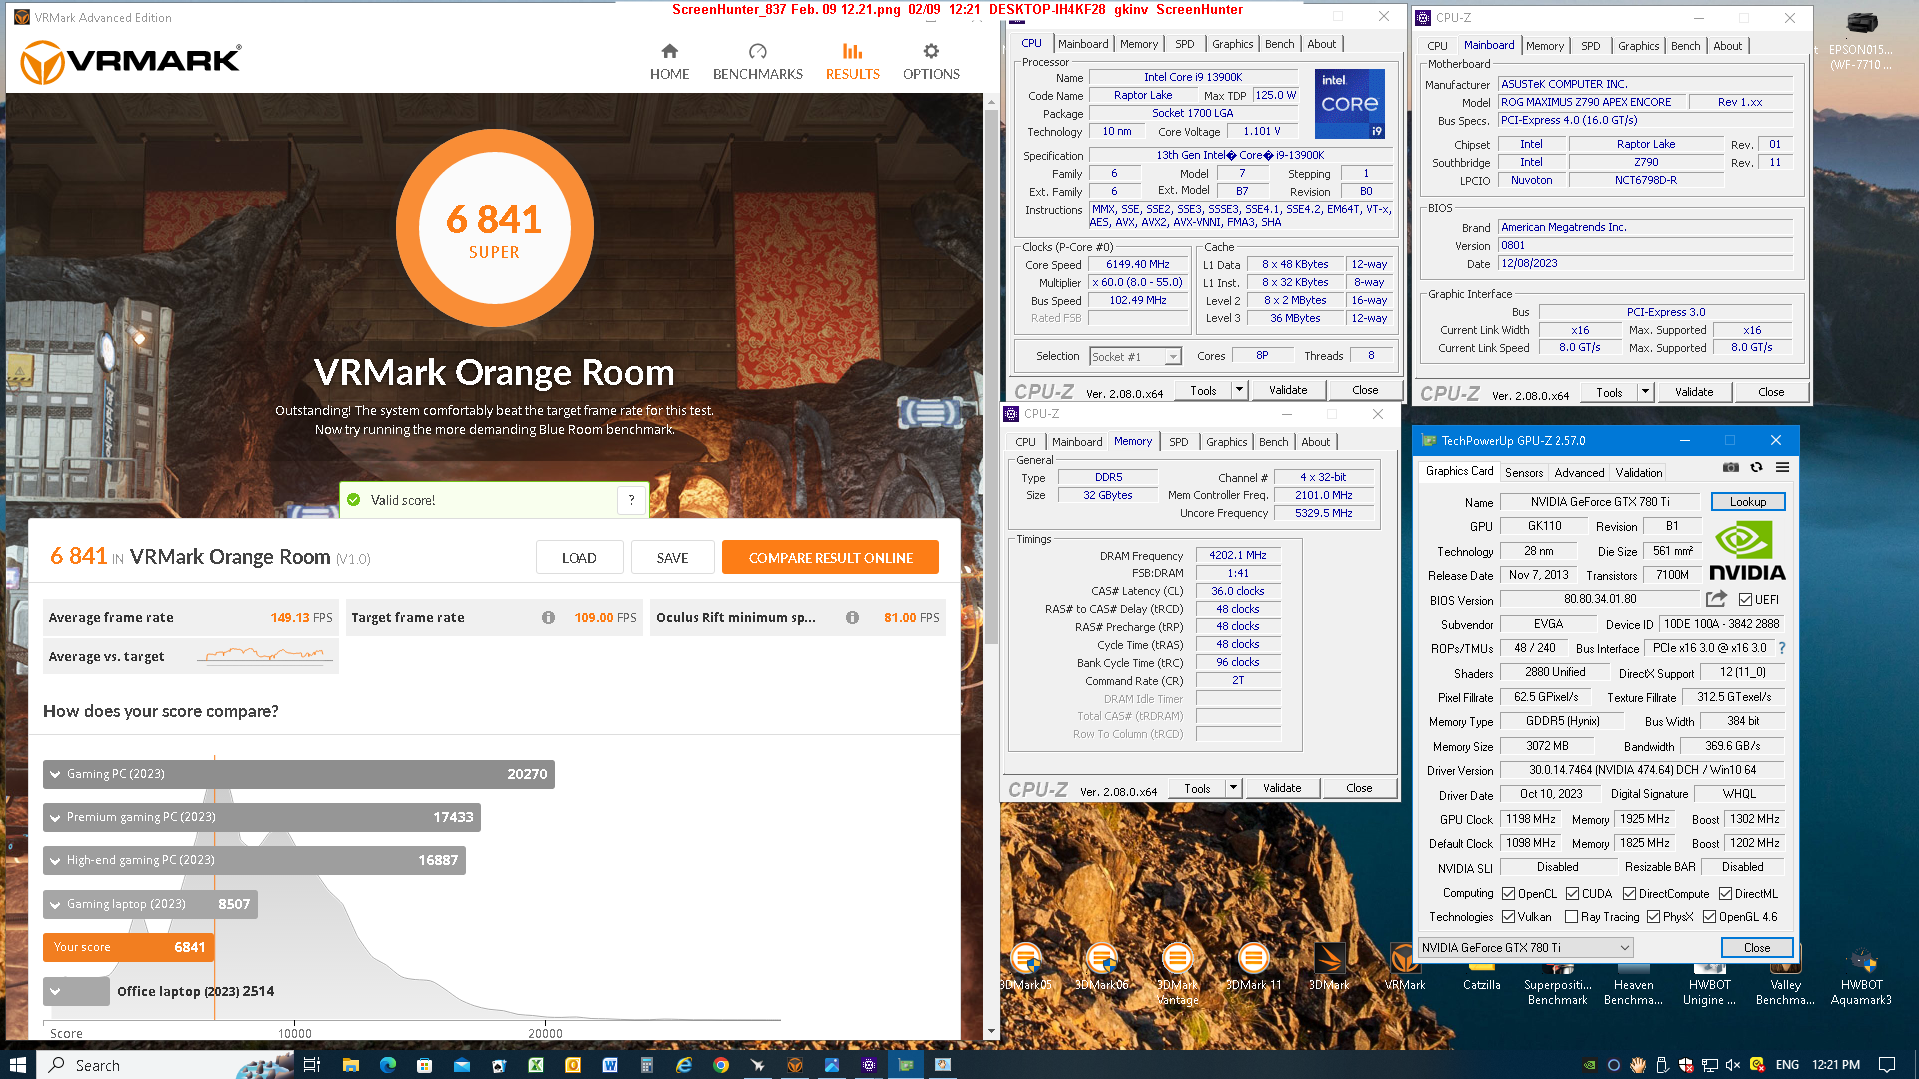Open Google Chrome from the taskbar
Viewport: 1919px width, 1079px height.
[x=721, y=1065]
